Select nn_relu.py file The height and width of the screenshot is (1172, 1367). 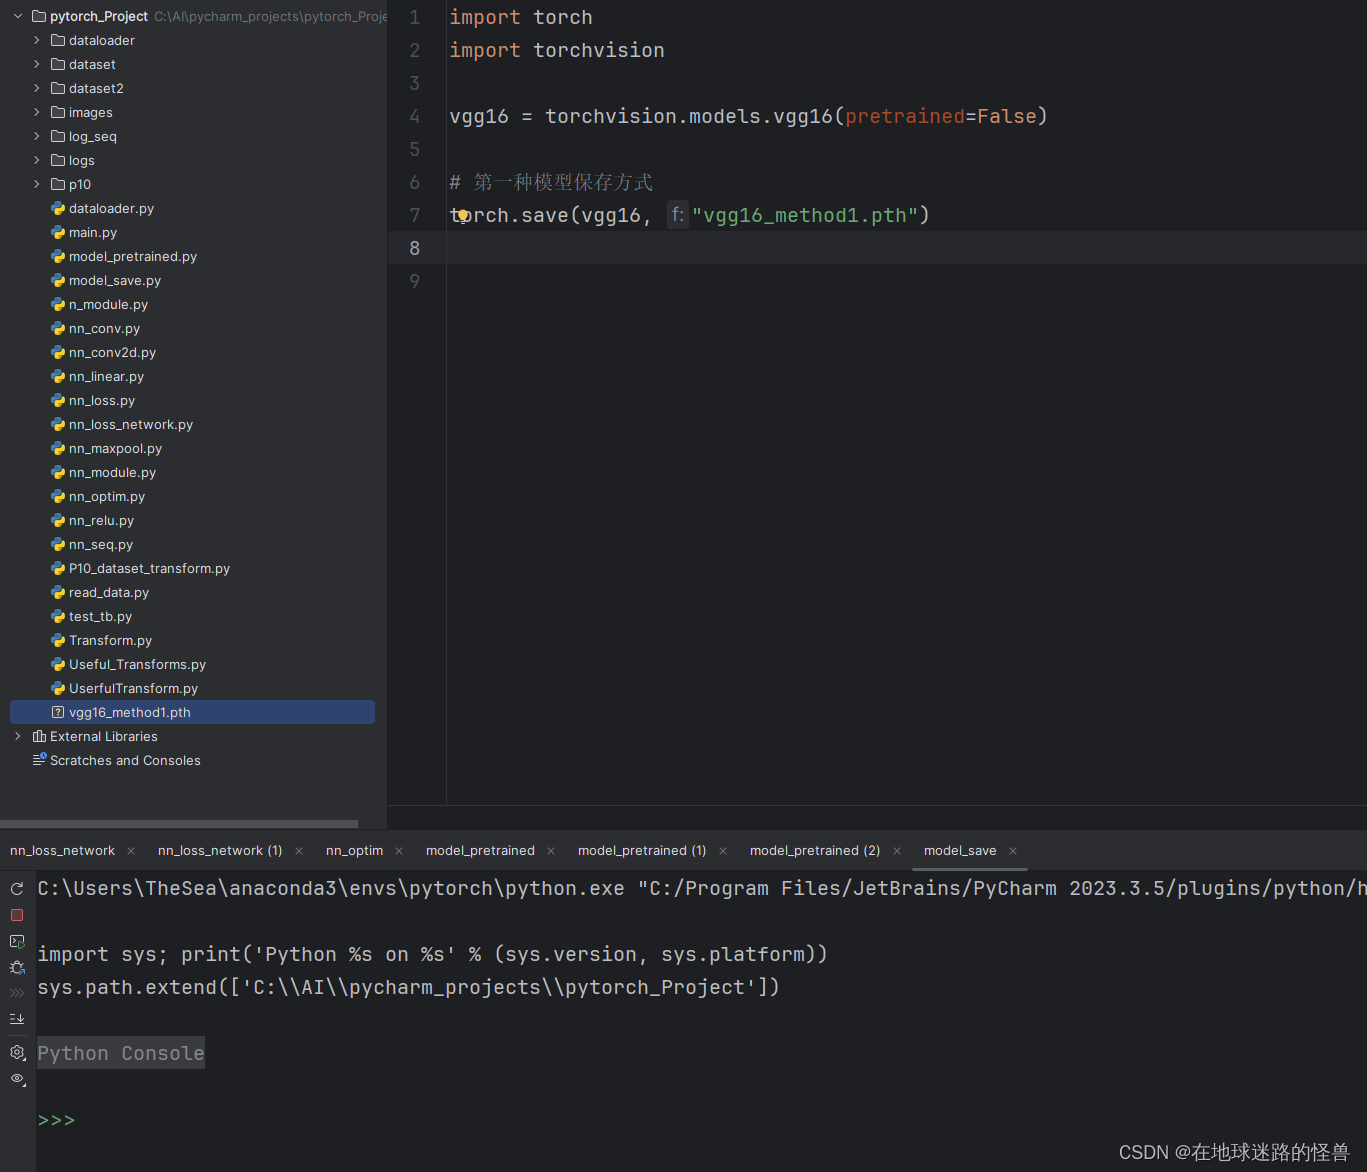coord(101,520)
